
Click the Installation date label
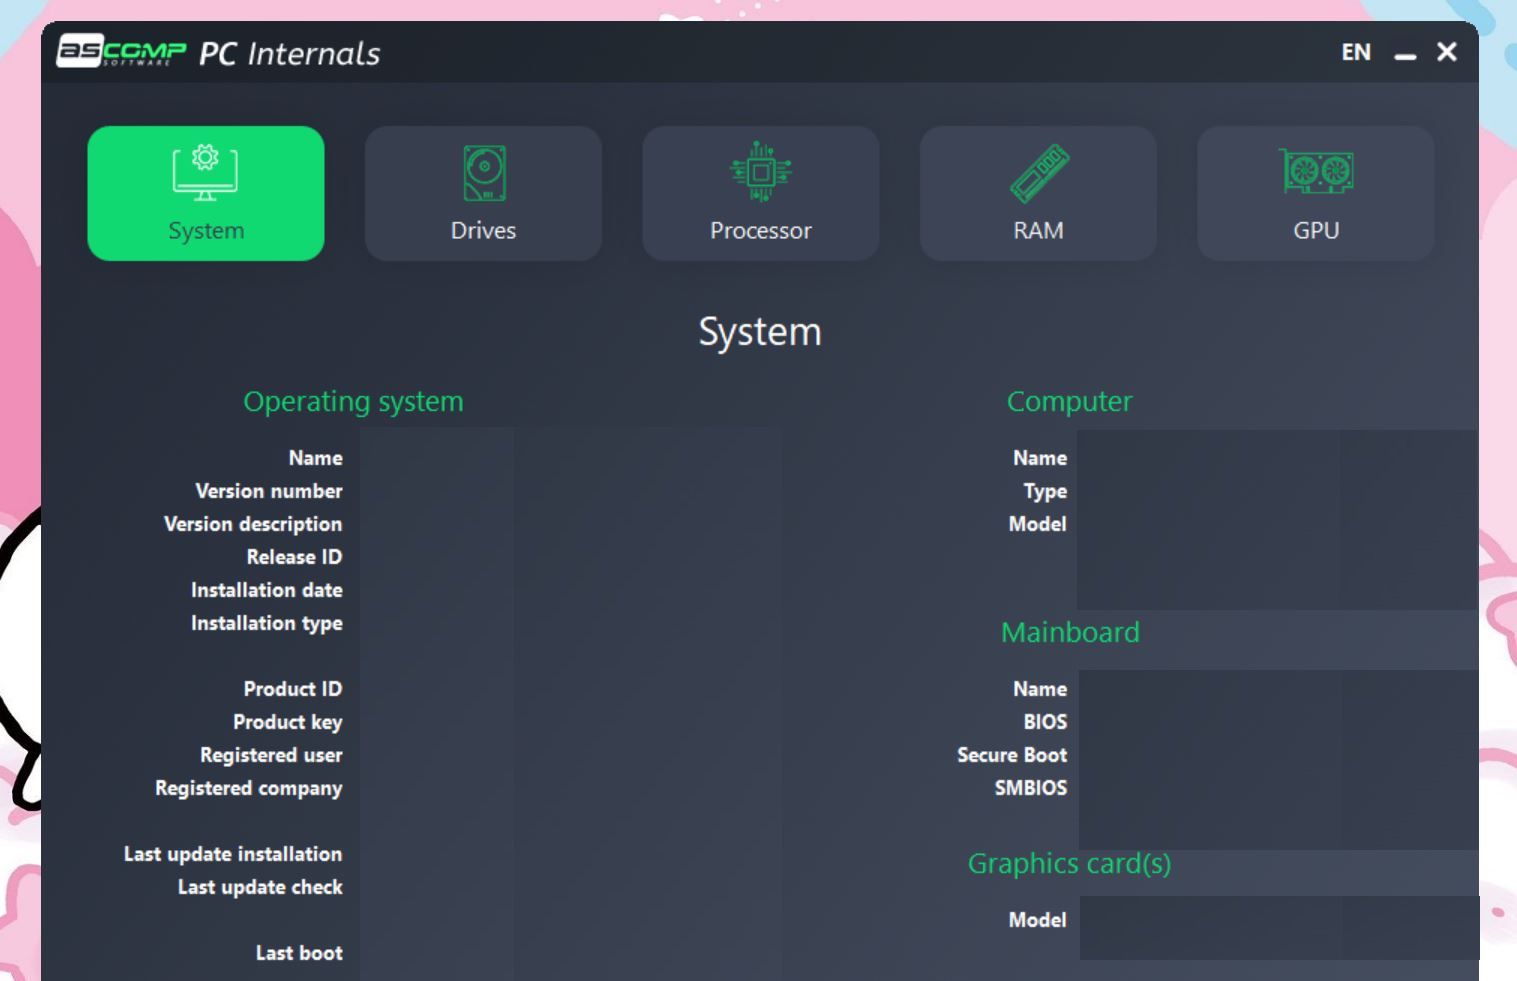(x=266, y=590)
